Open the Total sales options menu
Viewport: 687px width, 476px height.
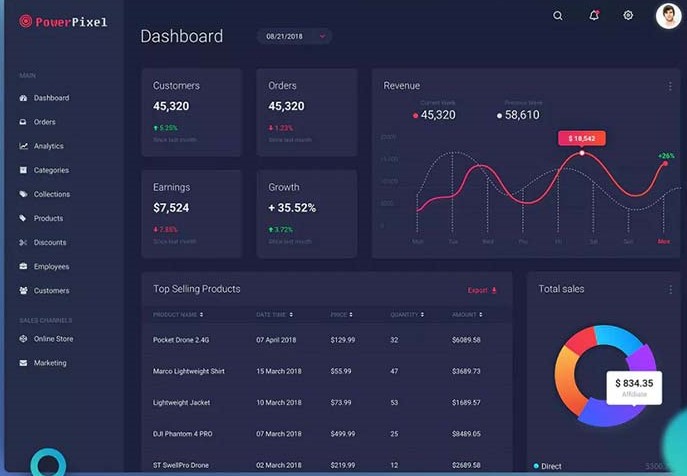pos(670,289)
